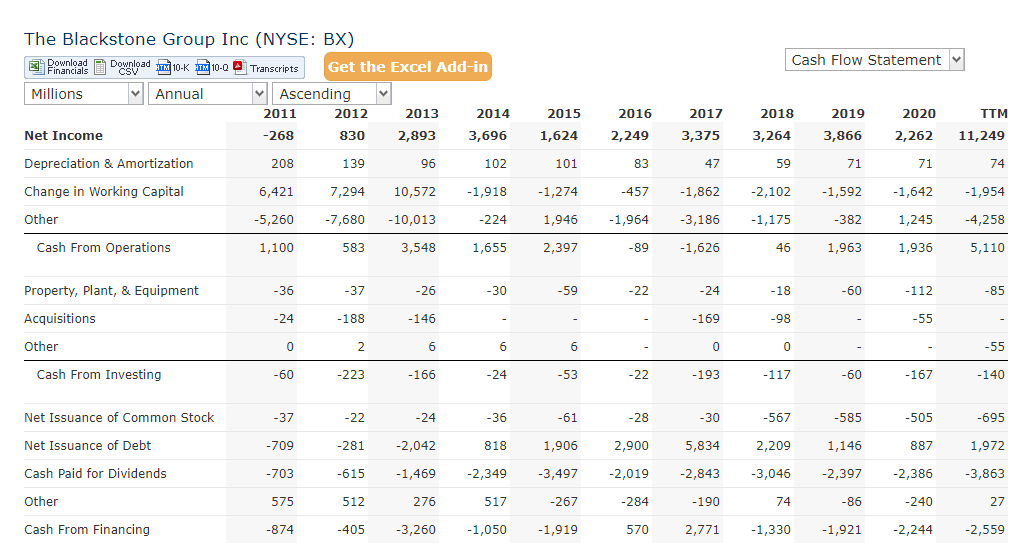Open the Ascending sort order dropdown
Viewport: 1033px width, 556px height.
pos(332,94)
